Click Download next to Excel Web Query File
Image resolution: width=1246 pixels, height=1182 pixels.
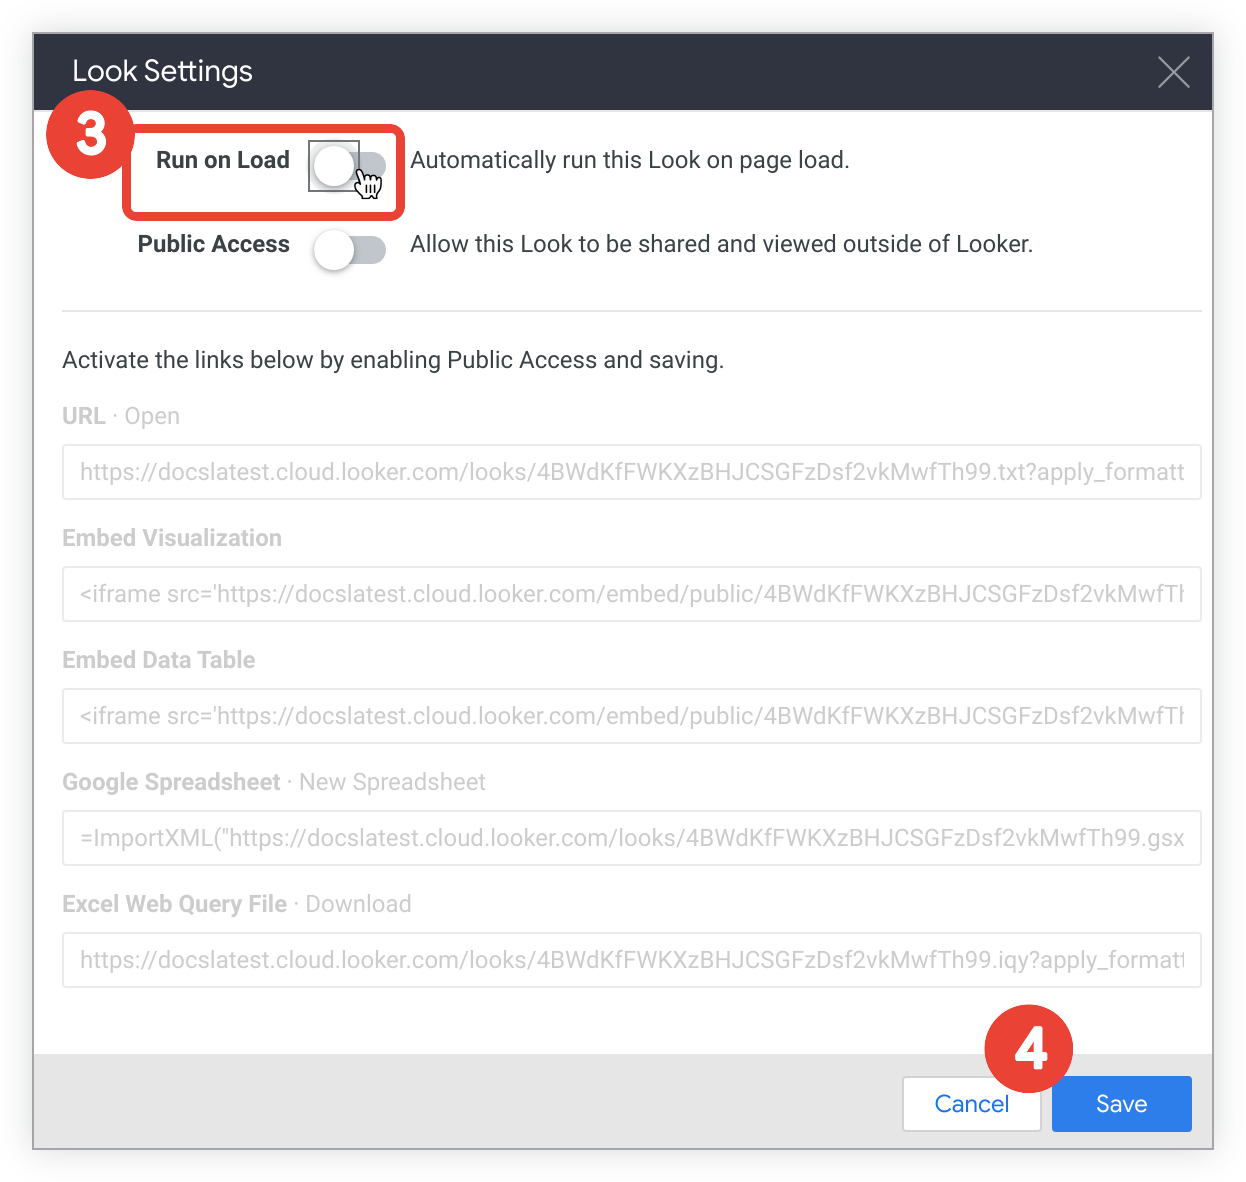(358, 904)
